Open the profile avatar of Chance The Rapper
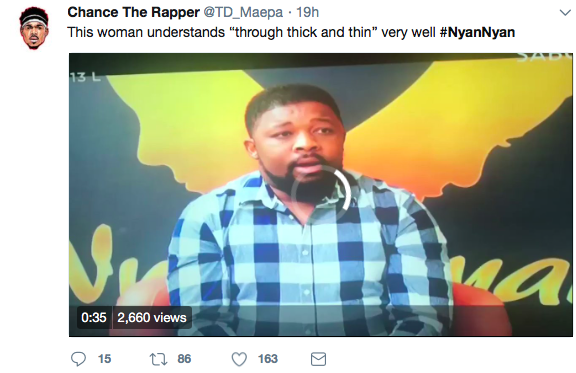The image size is (576, 373). [x=34, y=28]
